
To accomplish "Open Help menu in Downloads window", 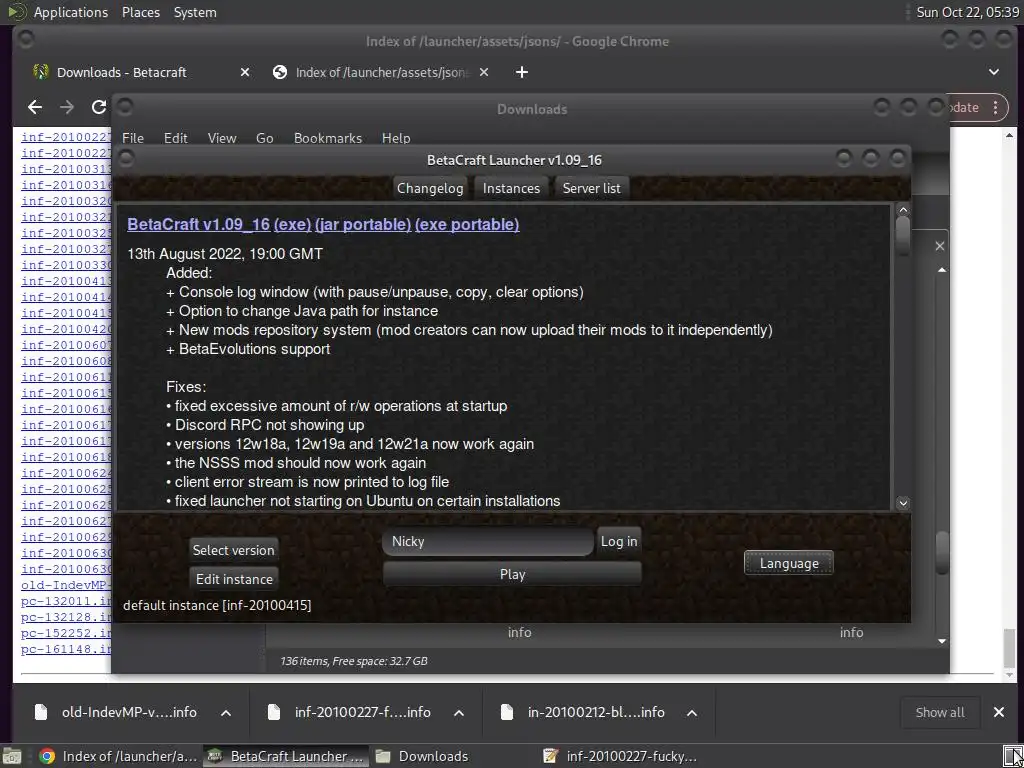I will tap(396, 138).
